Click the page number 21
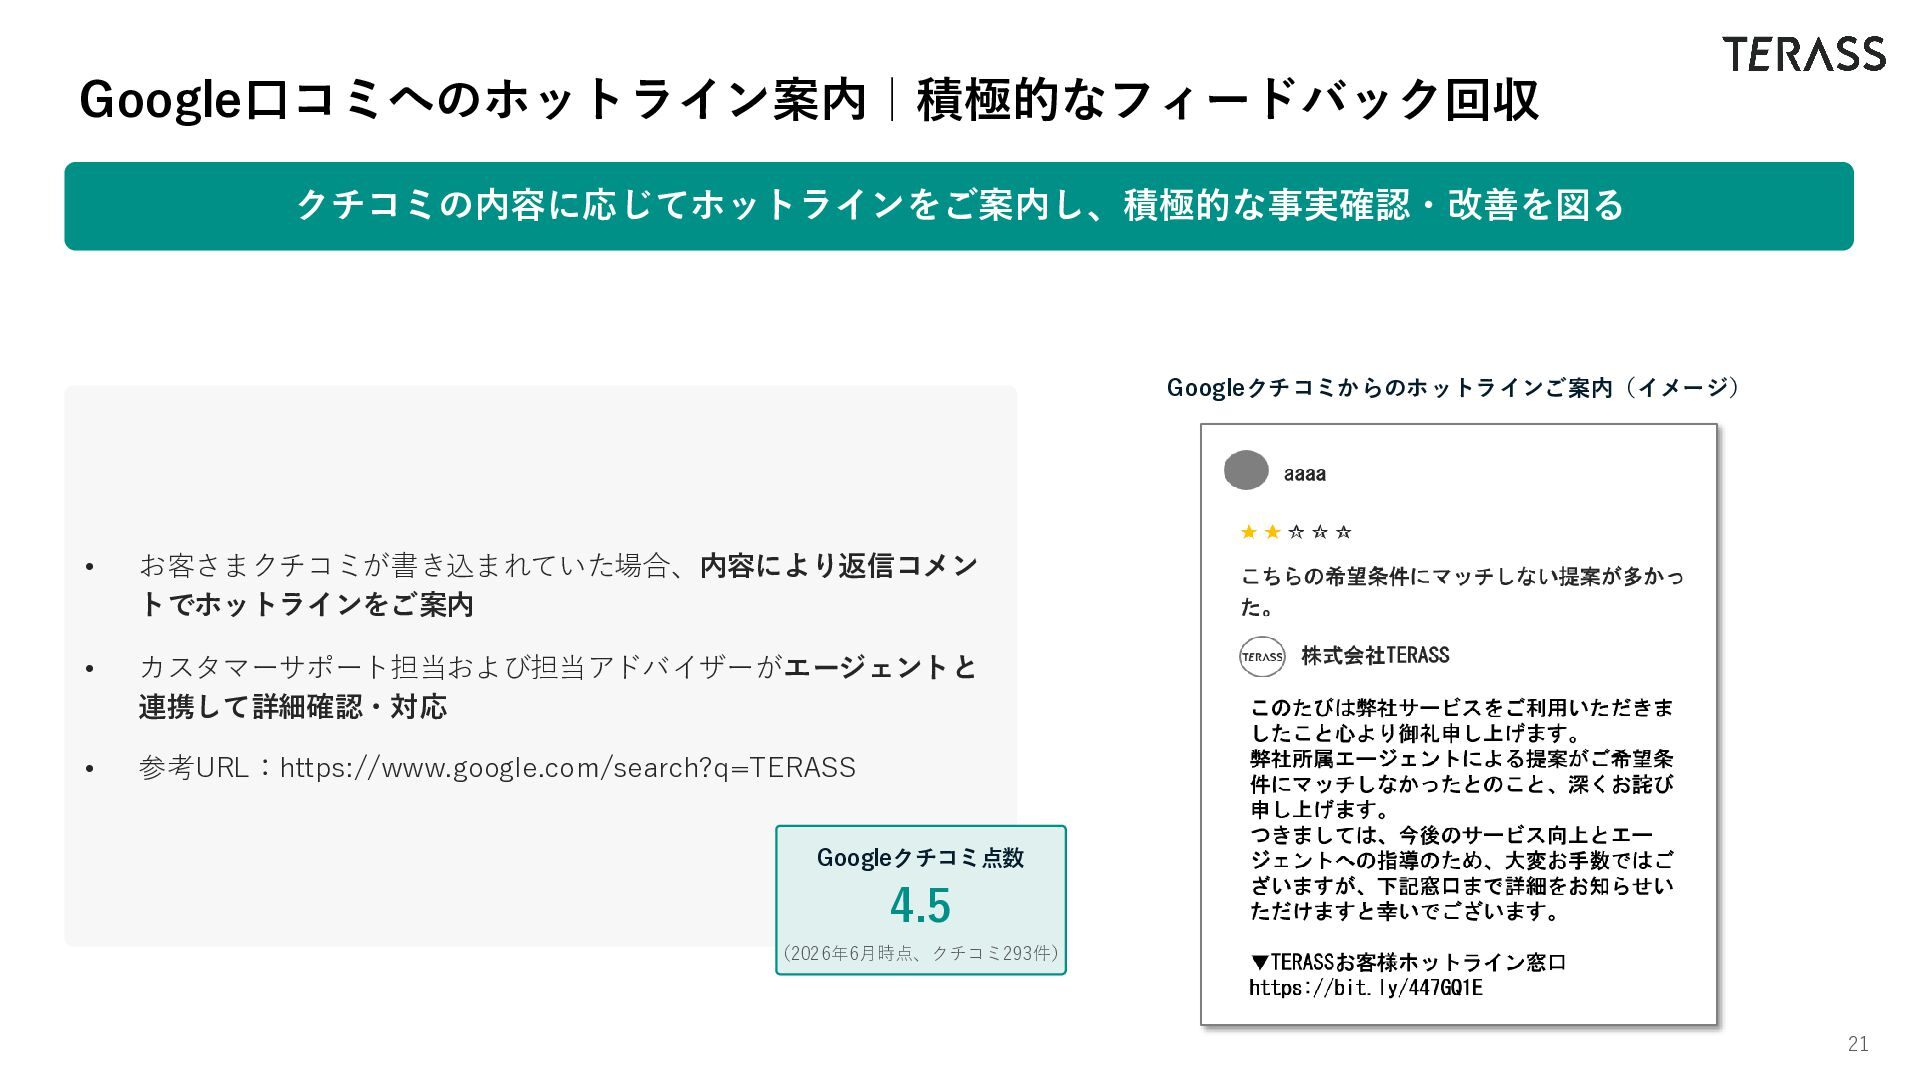The image size is (1920, 1080). click(1858, 1044)
